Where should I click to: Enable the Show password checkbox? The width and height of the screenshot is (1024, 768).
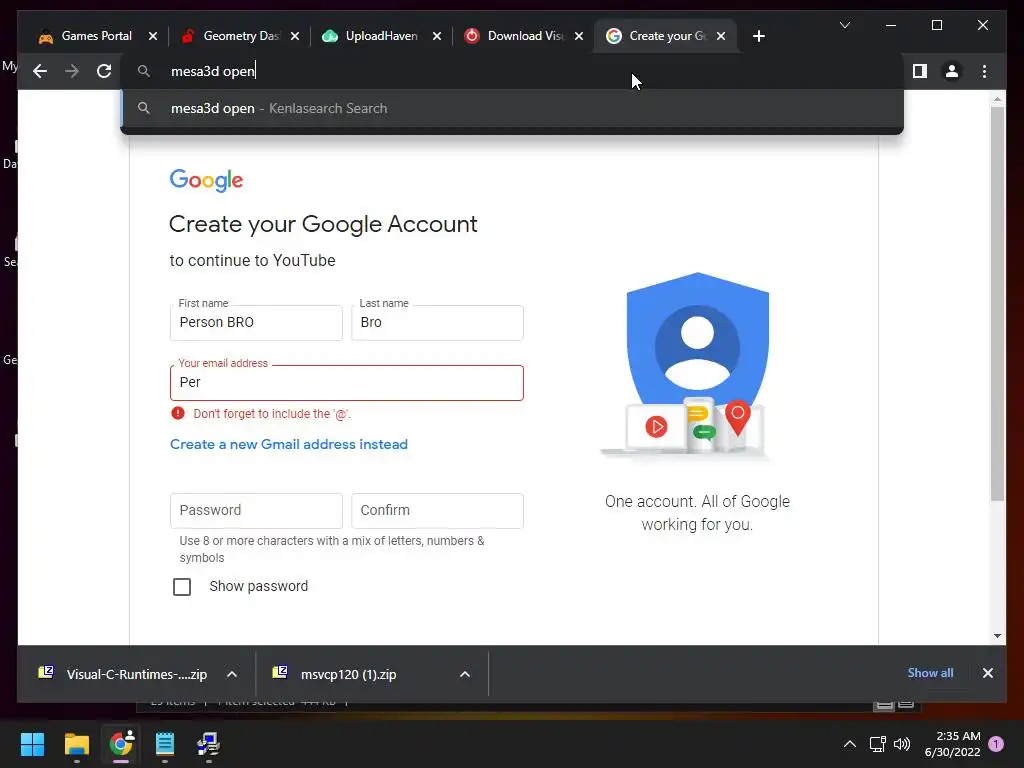(182, 586)
